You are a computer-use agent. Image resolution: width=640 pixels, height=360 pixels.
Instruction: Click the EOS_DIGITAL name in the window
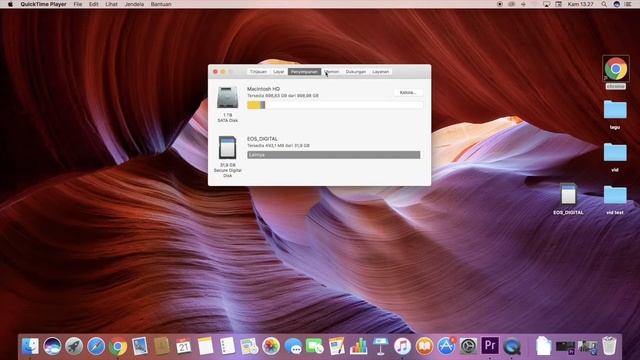coord(262,139)
